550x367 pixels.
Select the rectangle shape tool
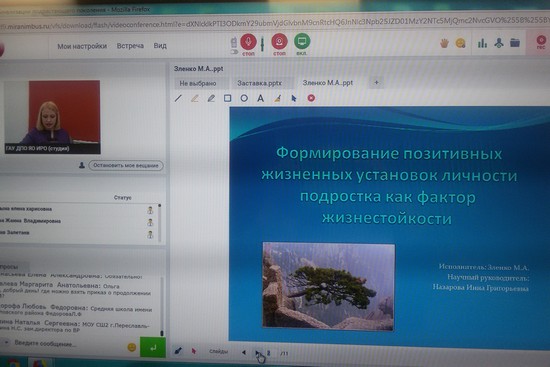coord(228,98)
